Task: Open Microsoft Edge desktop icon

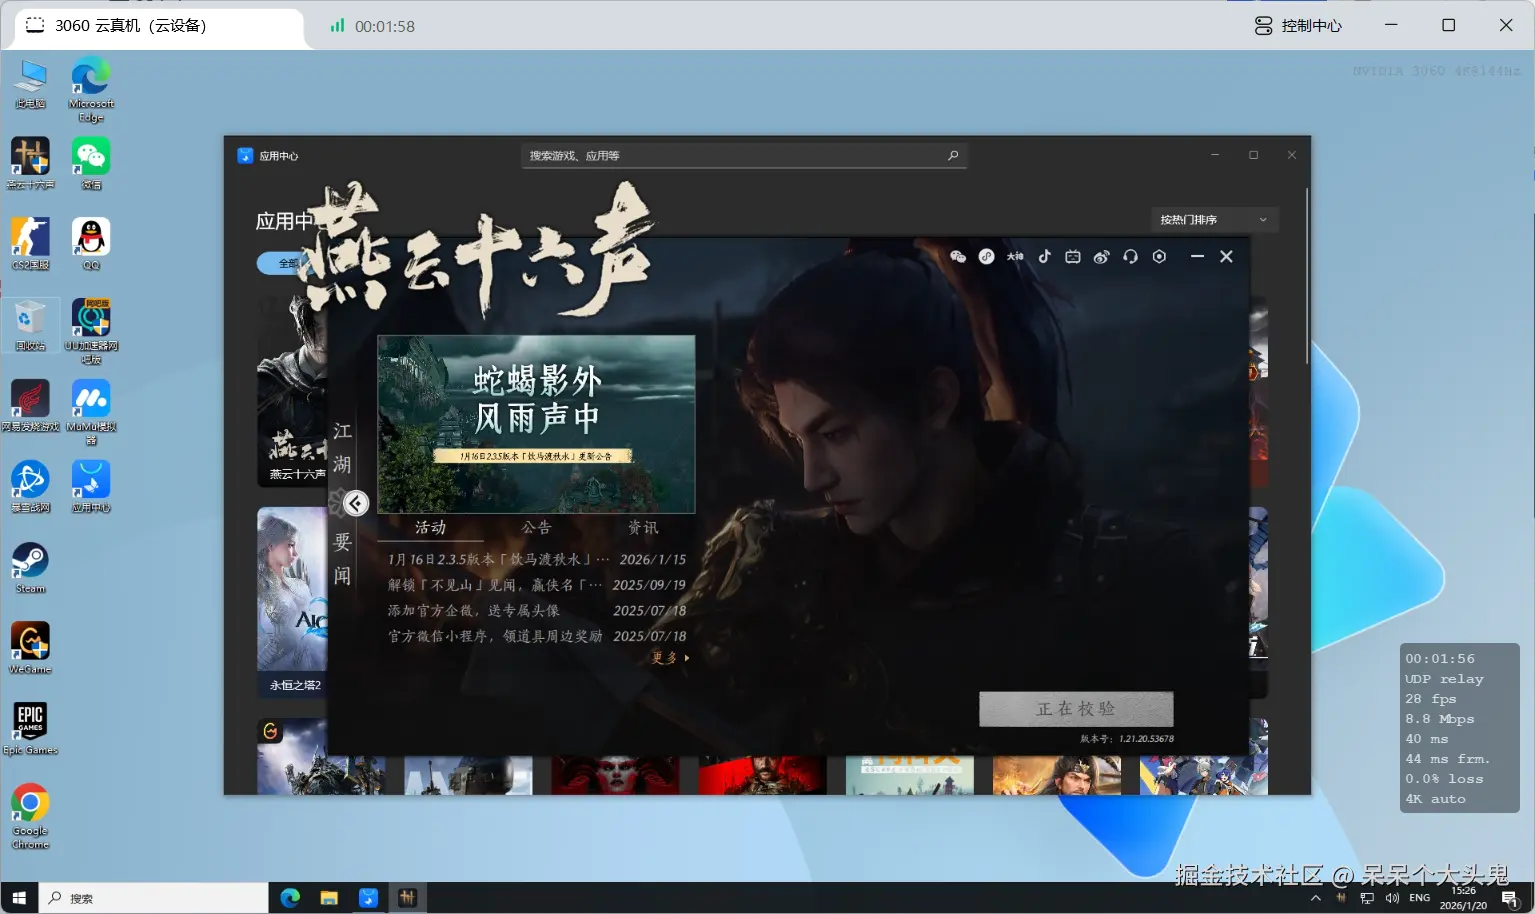Action: 91,90
